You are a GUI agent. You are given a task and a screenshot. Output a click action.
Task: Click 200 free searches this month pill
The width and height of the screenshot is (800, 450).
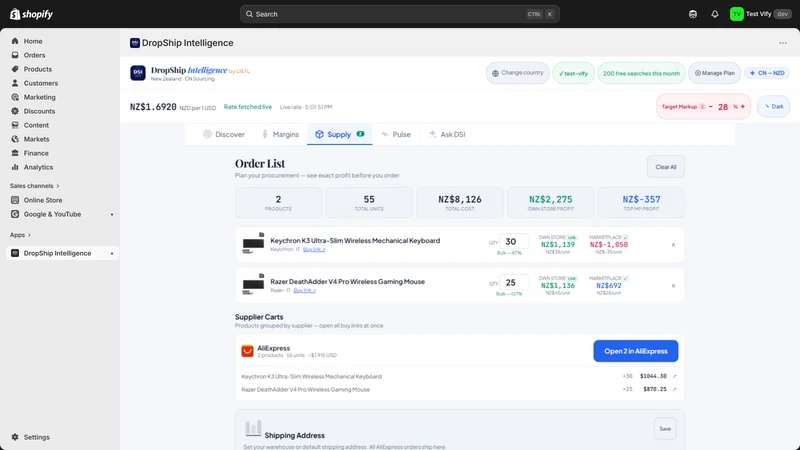(641, 73)
